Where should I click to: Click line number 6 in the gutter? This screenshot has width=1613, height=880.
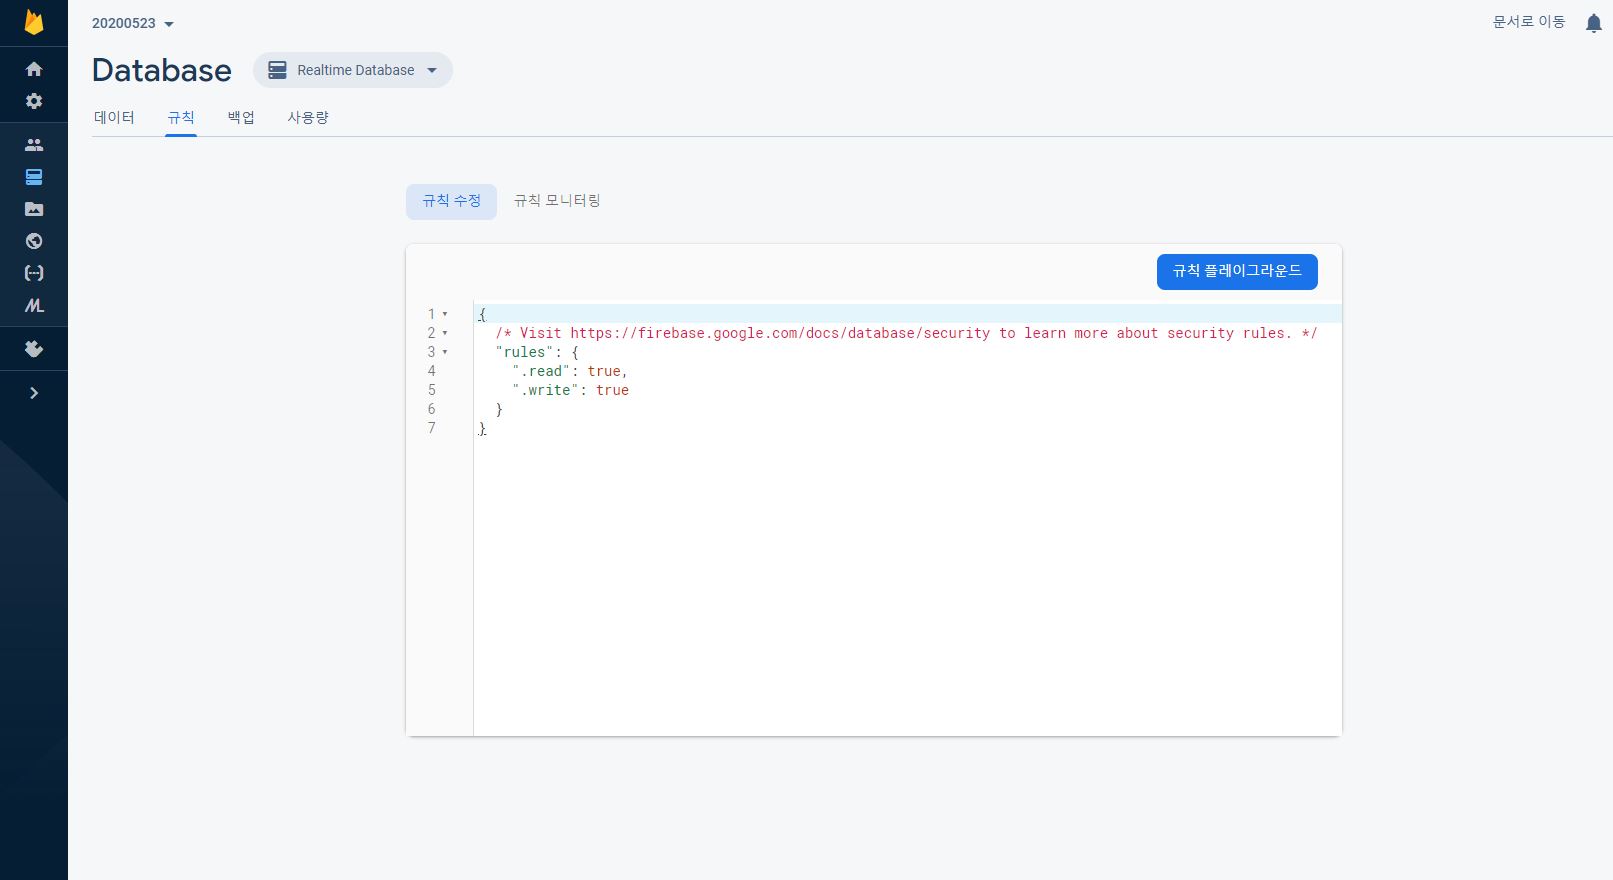432,409
